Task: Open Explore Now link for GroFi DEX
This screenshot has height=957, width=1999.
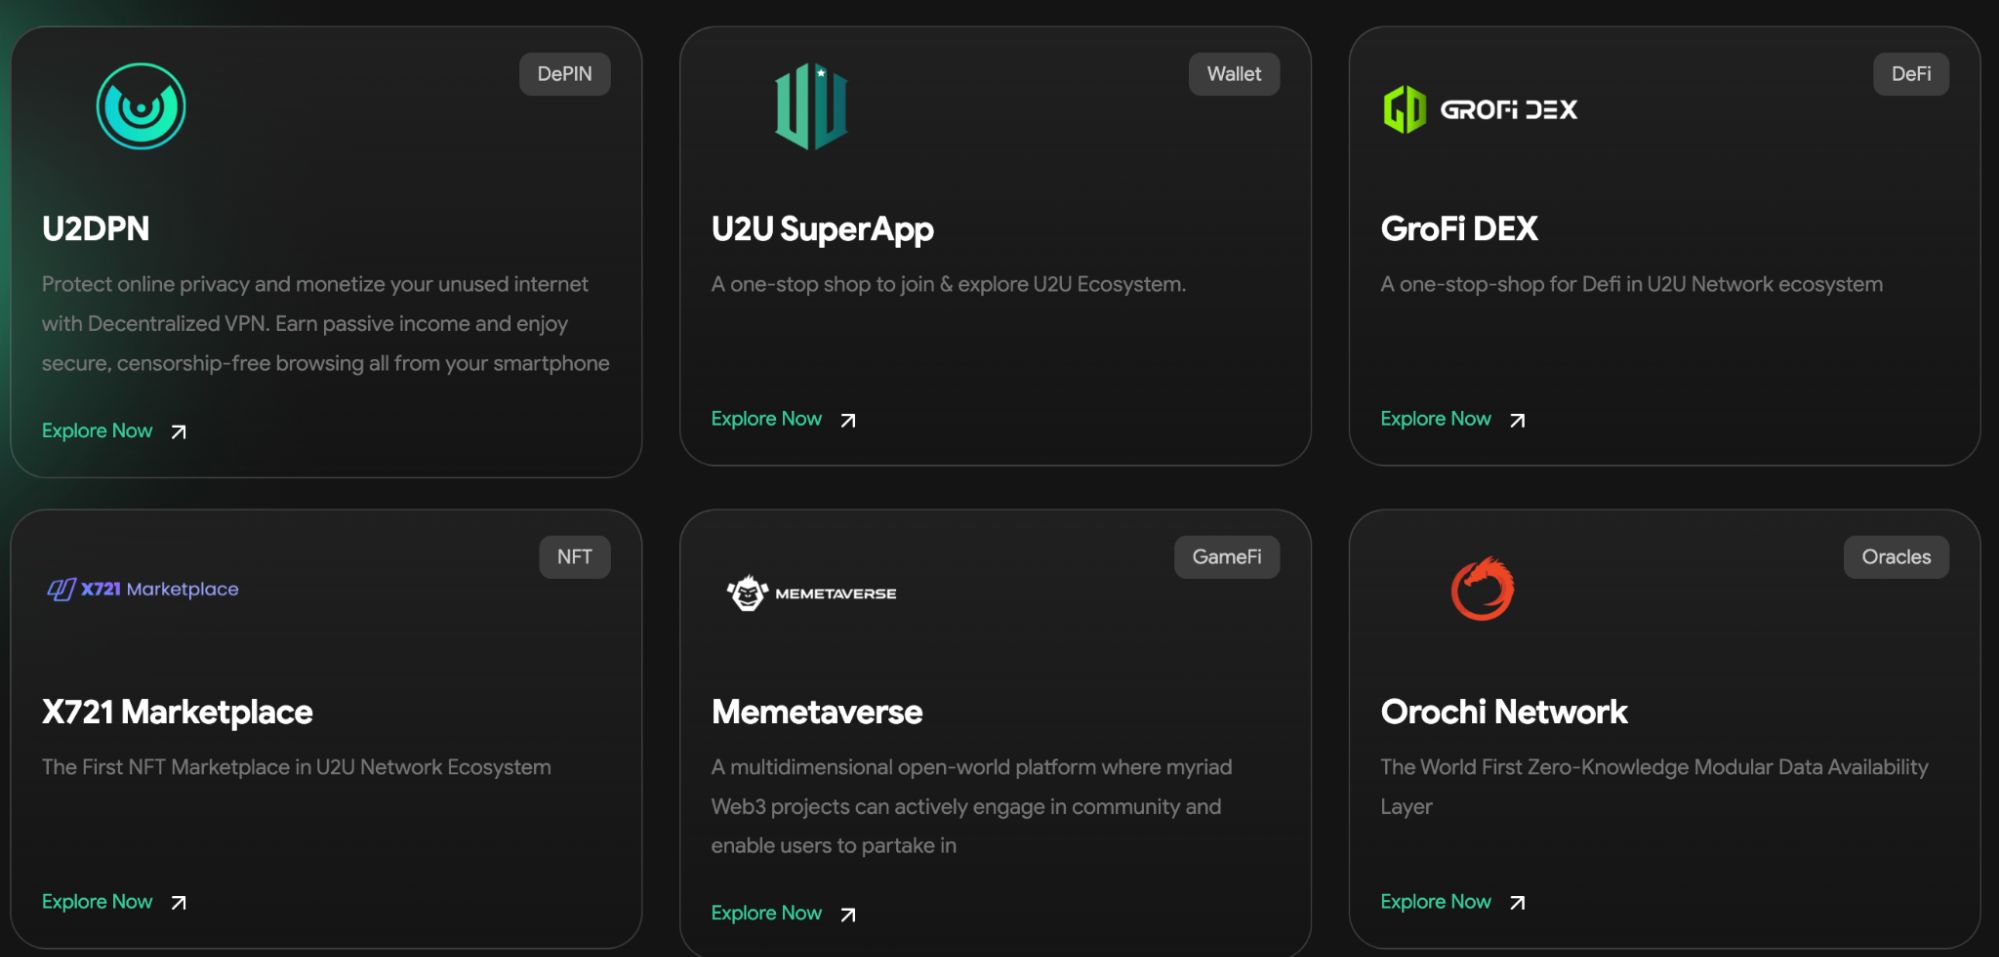Action: coord(1435,419)
